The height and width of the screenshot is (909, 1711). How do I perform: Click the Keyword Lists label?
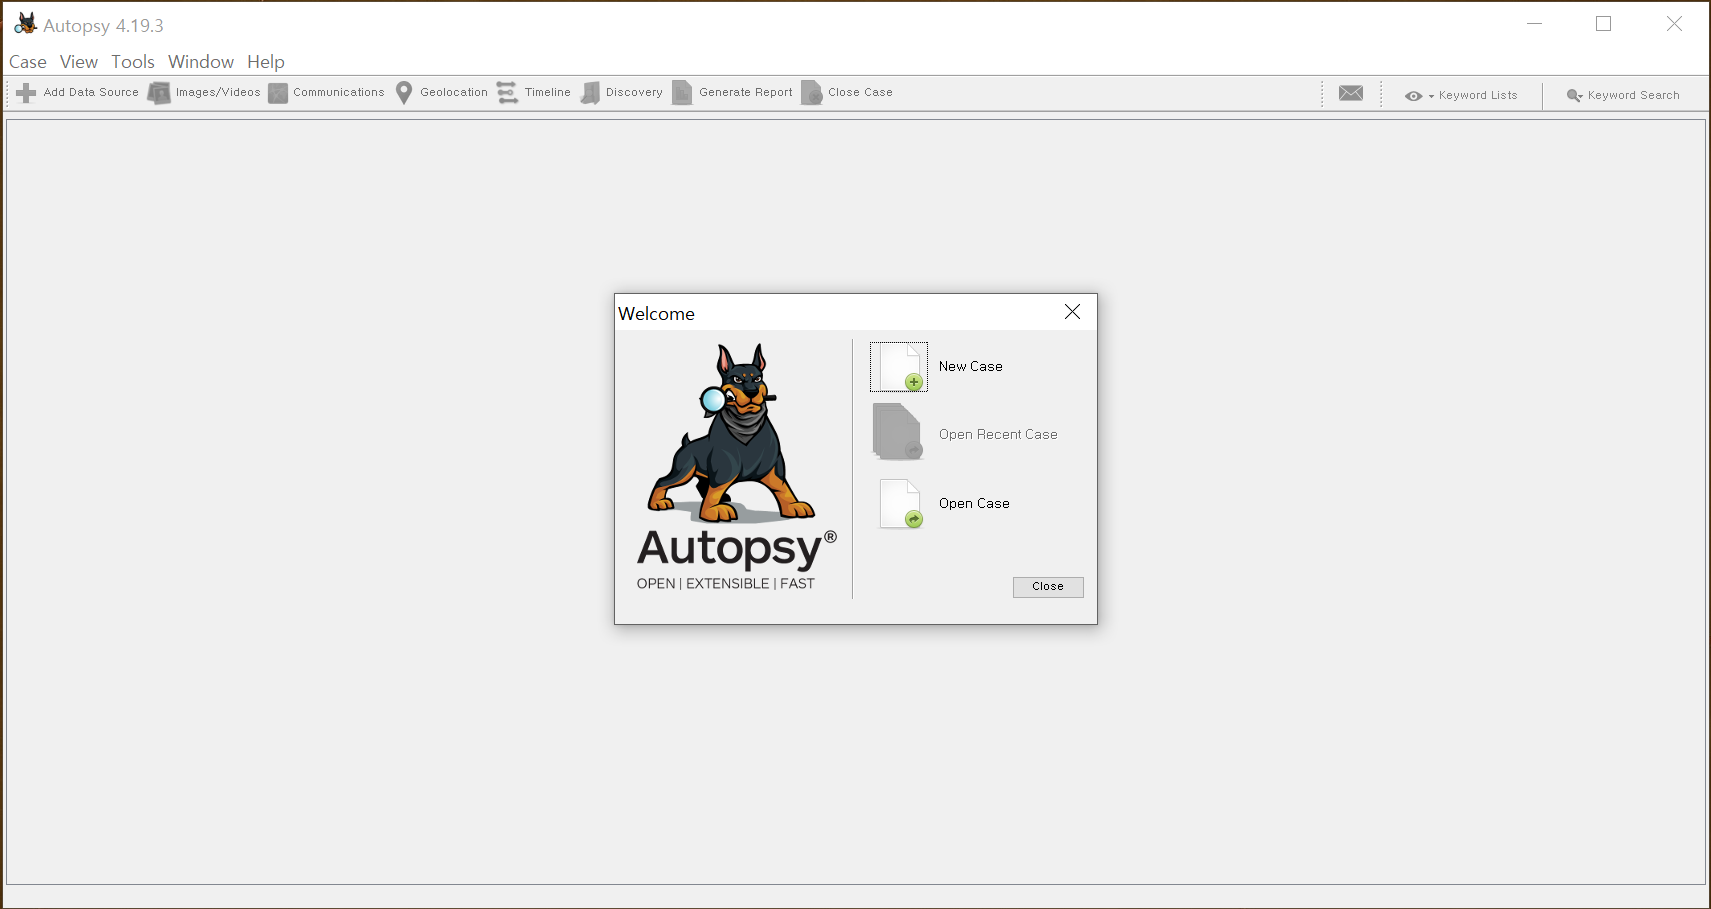tap(1478, 96)
